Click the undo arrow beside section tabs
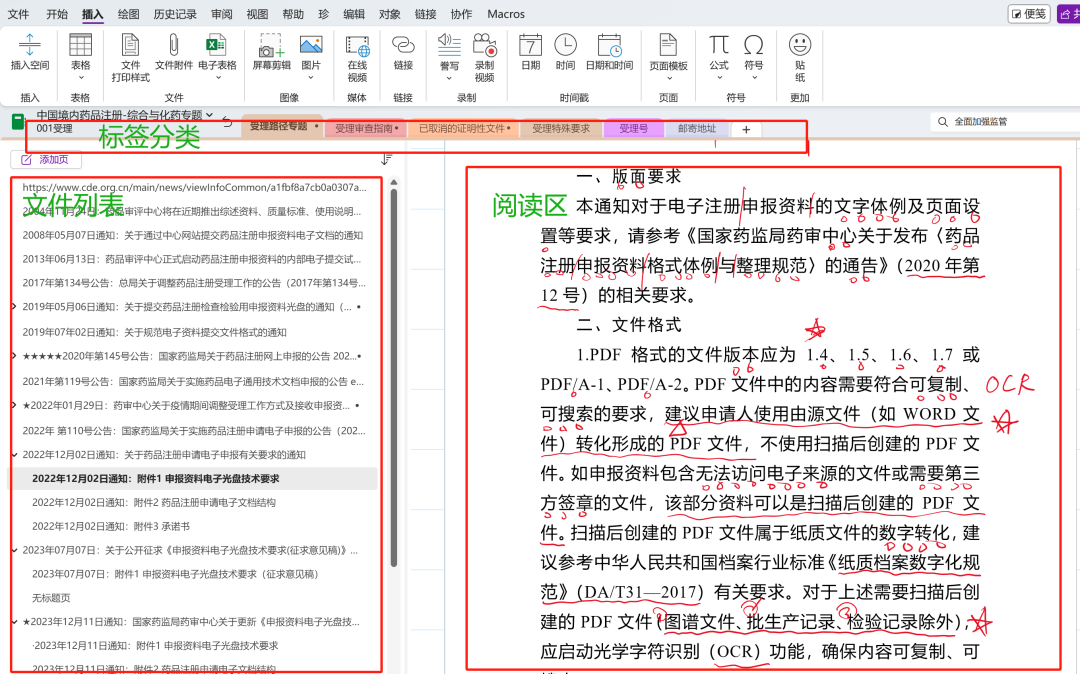1080x674 pixels. 227,123
